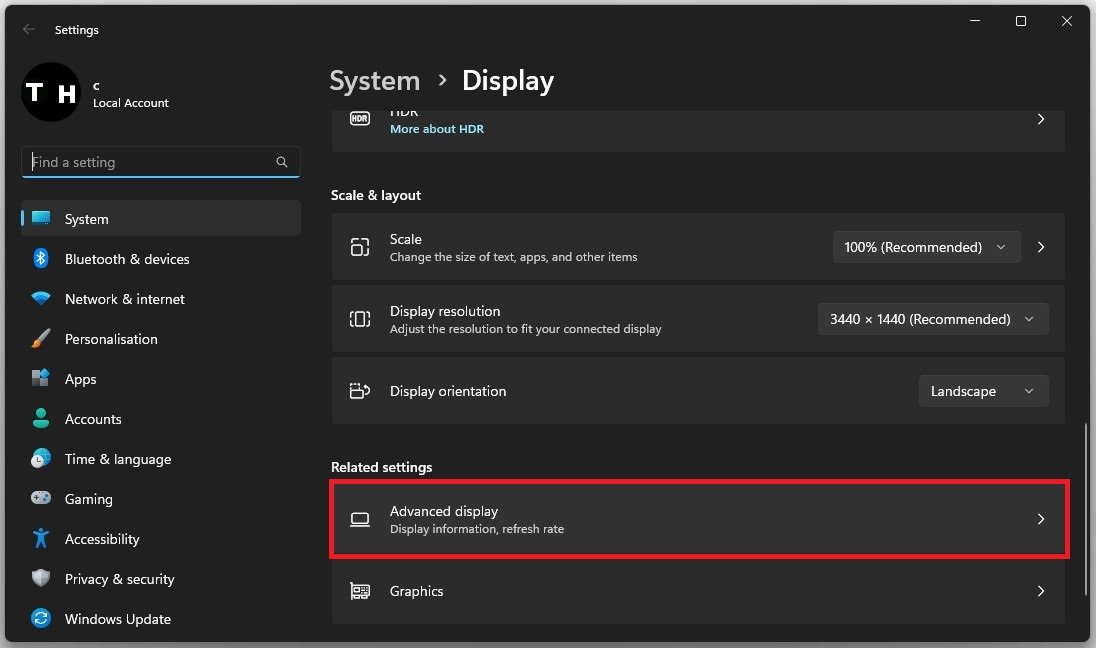1096x648 pixels.
Task: Expand the Scale row chevron arrow
Action: (x=1041, y=247)
